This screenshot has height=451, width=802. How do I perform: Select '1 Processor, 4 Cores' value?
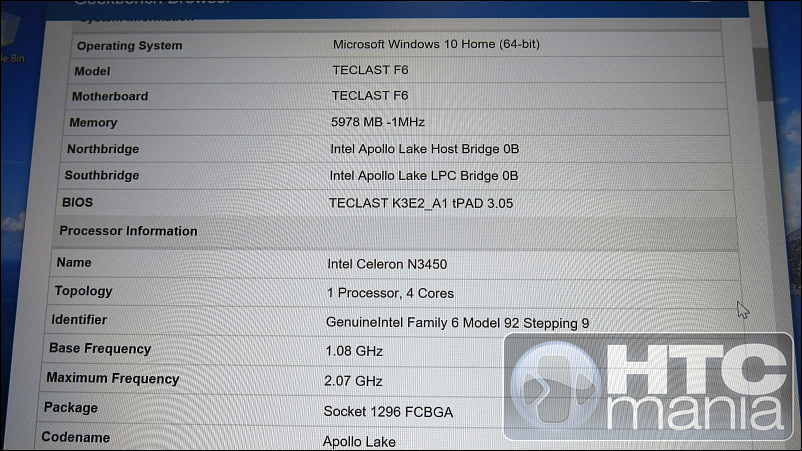[390, 294]
